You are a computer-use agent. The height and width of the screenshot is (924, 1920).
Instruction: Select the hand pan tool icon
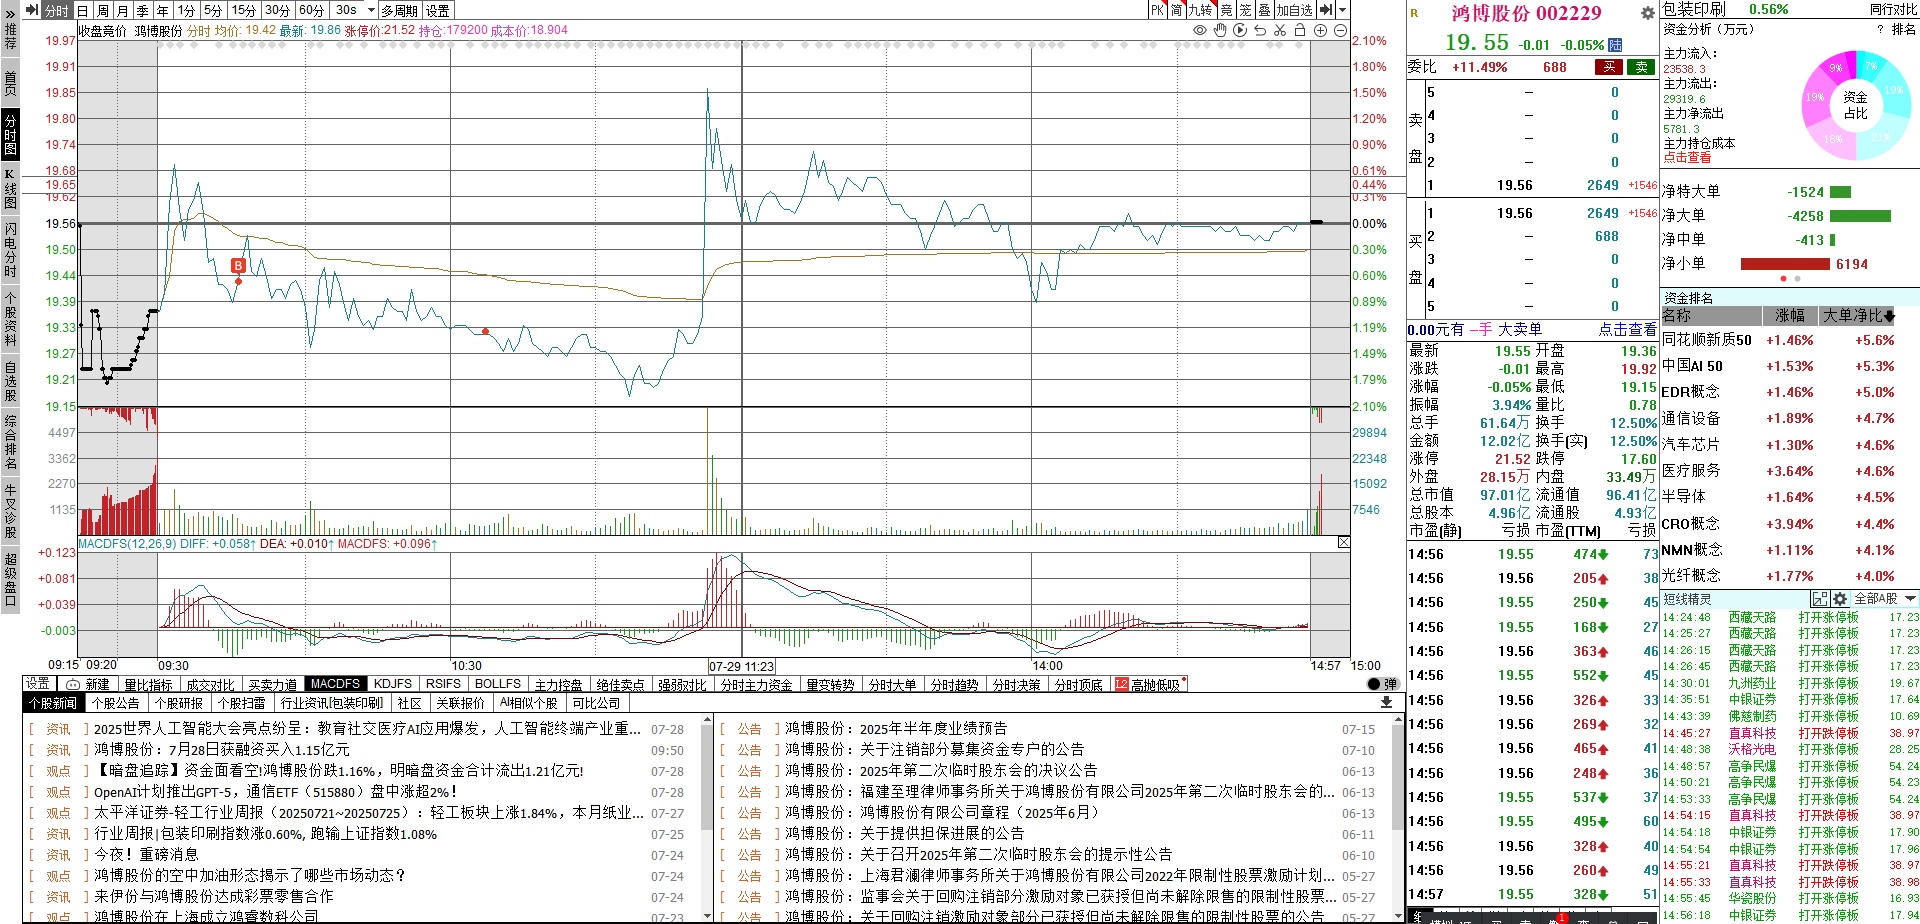[1220, 31]
